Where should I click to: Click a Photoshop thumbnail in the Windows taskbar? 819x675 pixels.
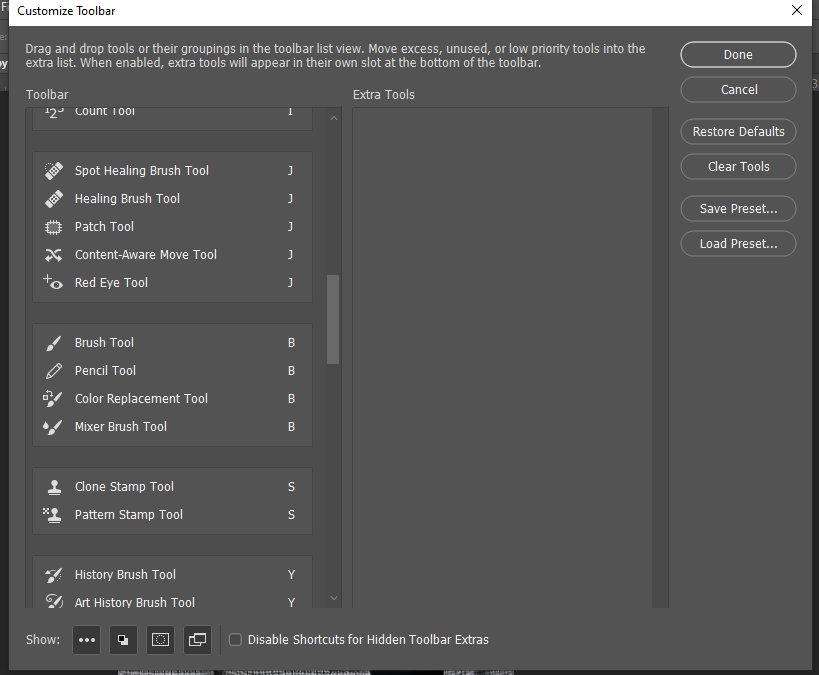[165, 670]
